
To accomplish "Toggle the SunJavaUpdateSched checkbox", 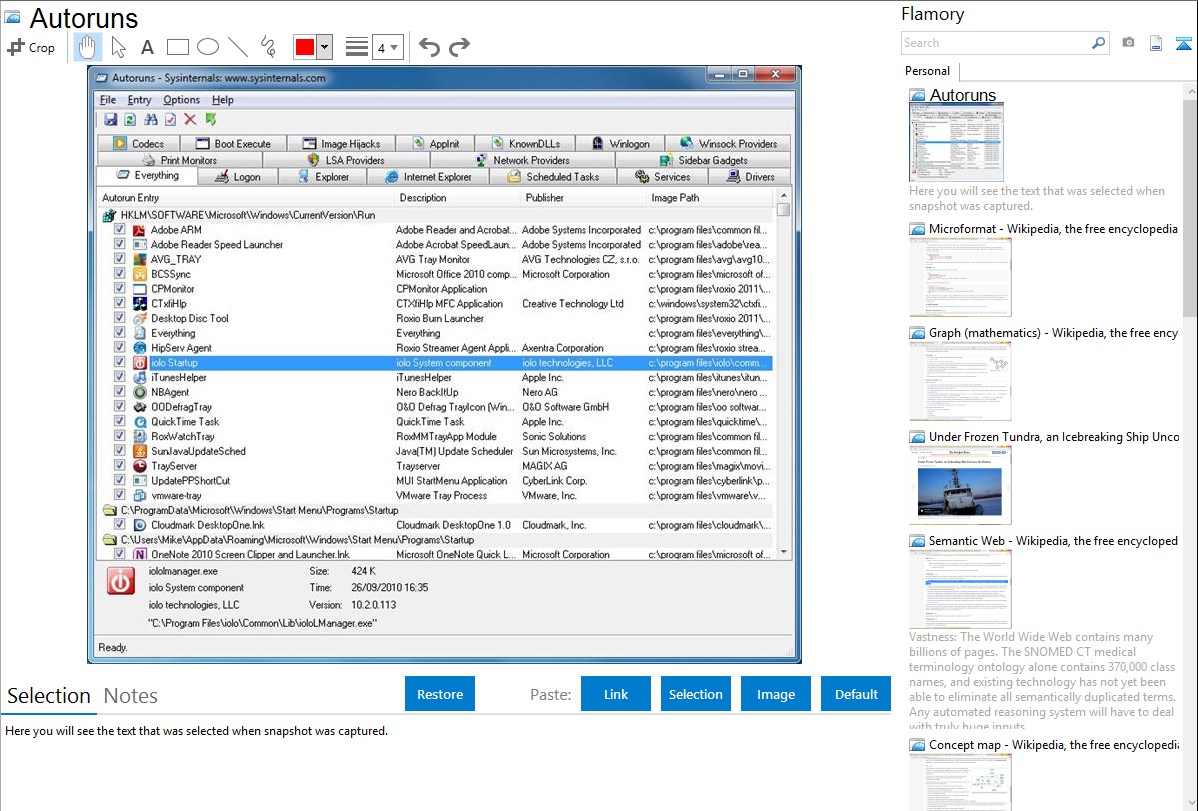I will coord(120,451).
